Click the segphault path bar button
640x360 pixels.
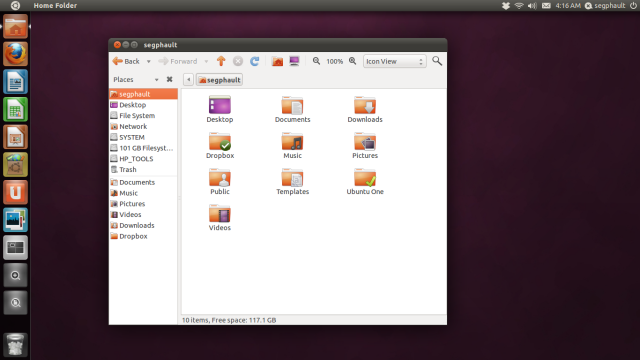220,80
